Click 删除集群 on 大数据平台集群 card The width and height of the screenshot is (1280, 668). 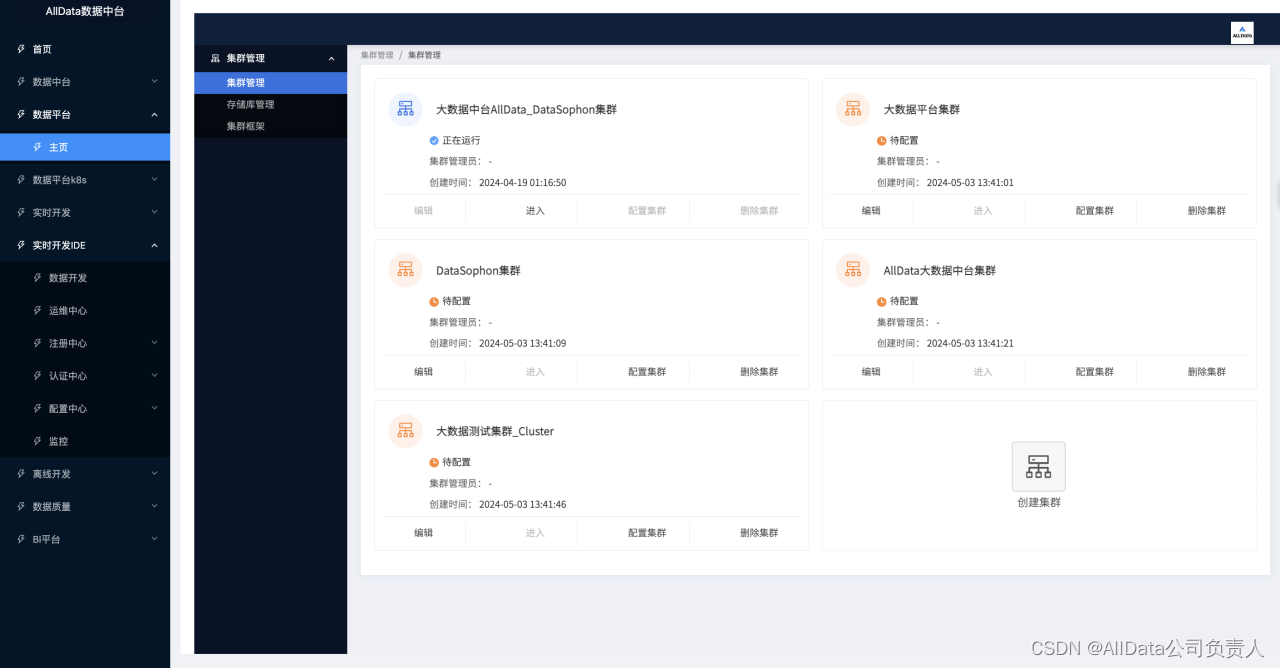coord(1207,211)
